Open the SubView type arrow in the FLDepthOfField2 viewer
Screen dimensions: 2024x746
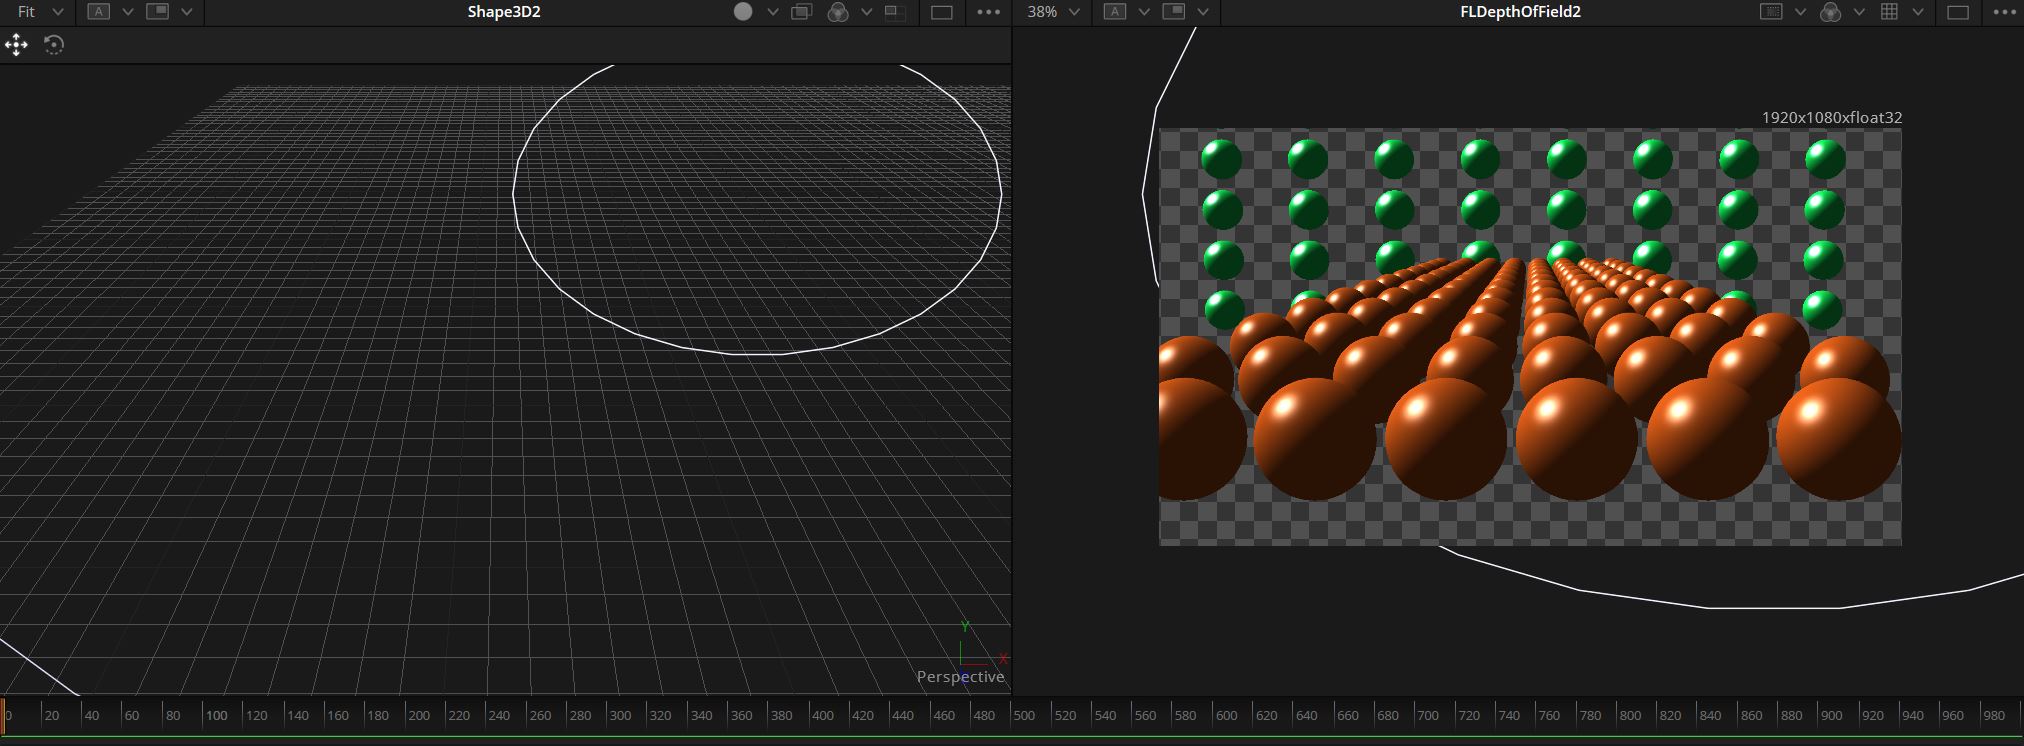tap(1203, 12)
